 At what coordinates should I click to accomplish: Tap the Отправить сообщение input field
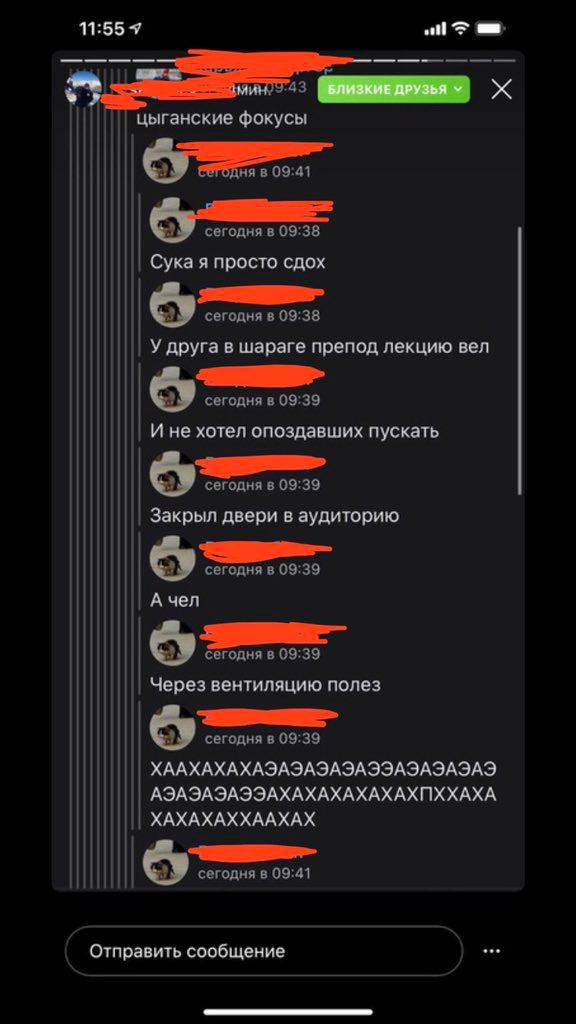pos(263,951)
